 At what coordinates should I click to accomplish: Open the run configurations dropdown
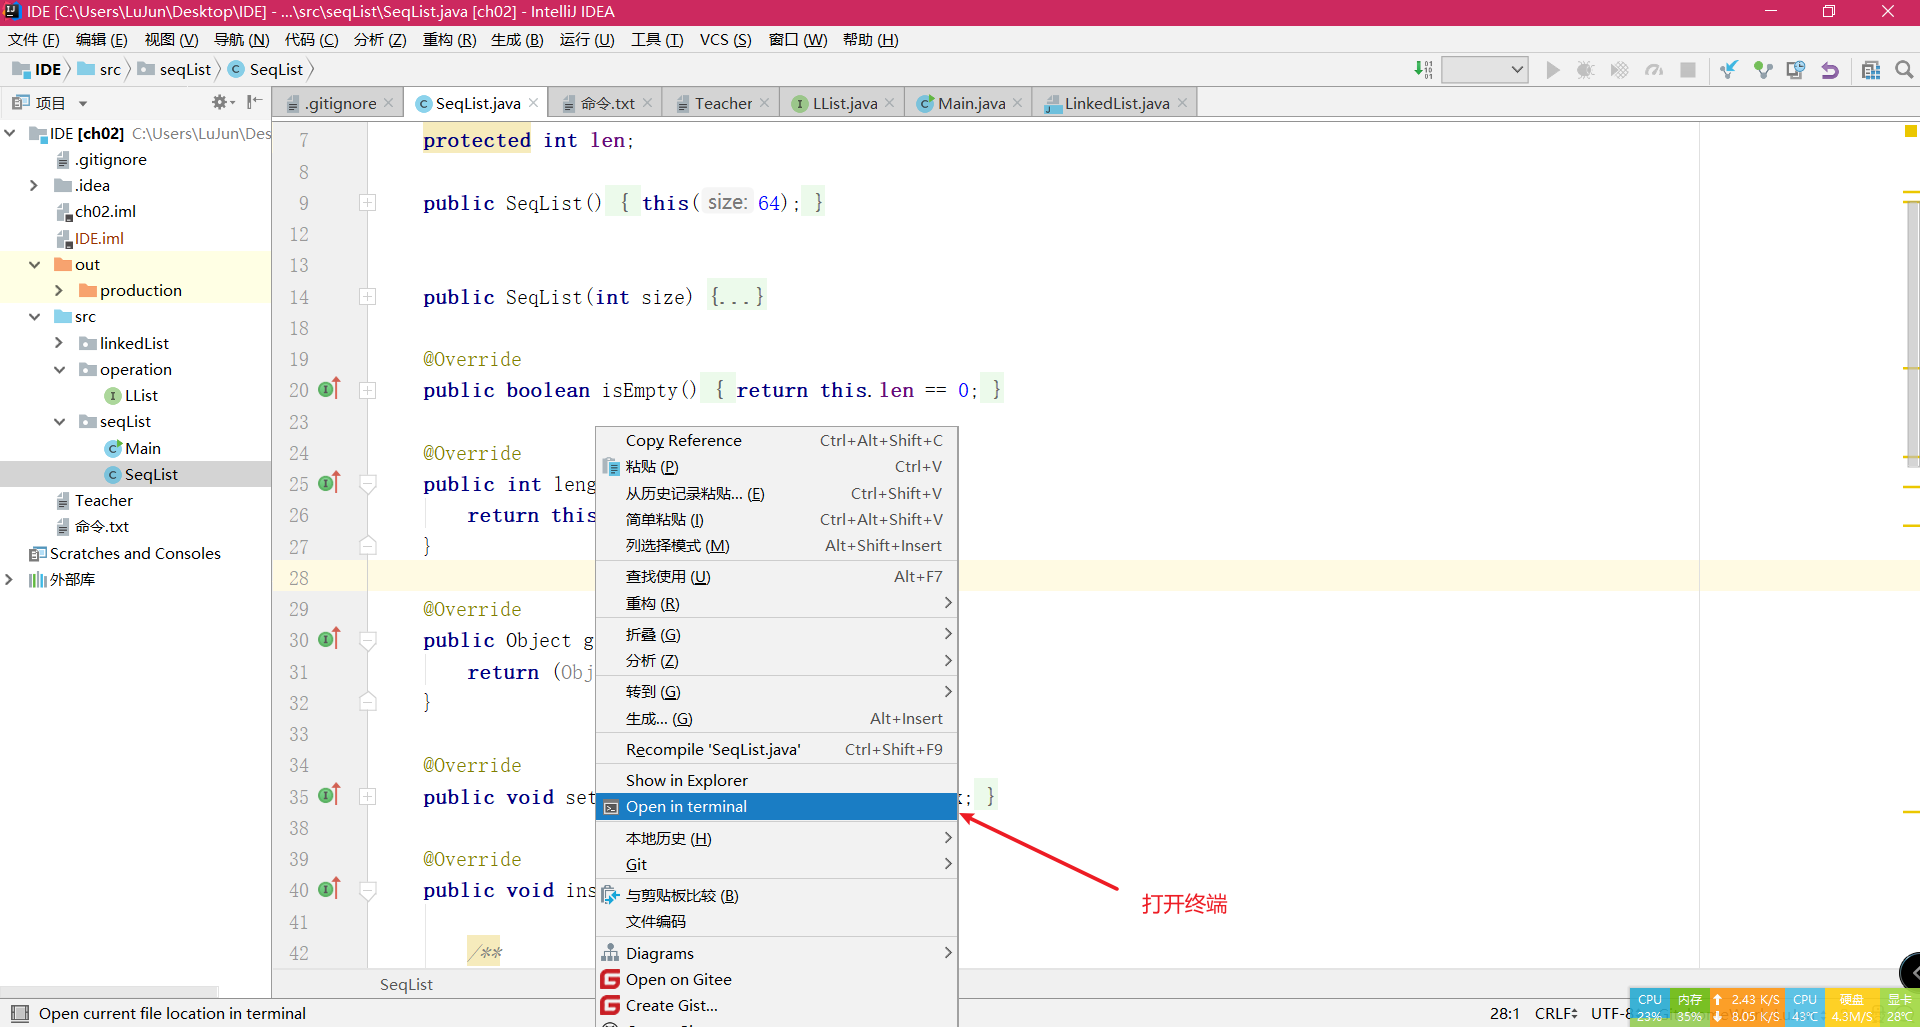click(x=1484, y=69)
